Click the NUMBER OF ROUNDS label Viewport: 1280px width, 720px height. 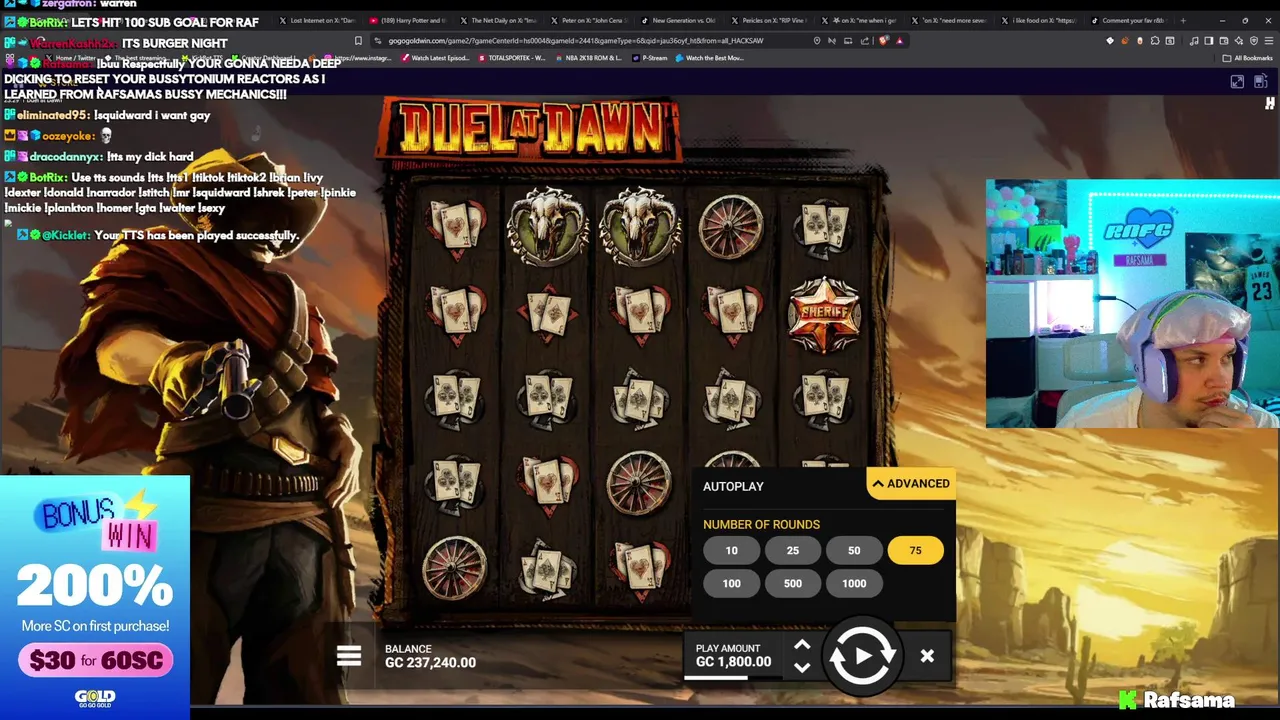[x=761, y=525]
